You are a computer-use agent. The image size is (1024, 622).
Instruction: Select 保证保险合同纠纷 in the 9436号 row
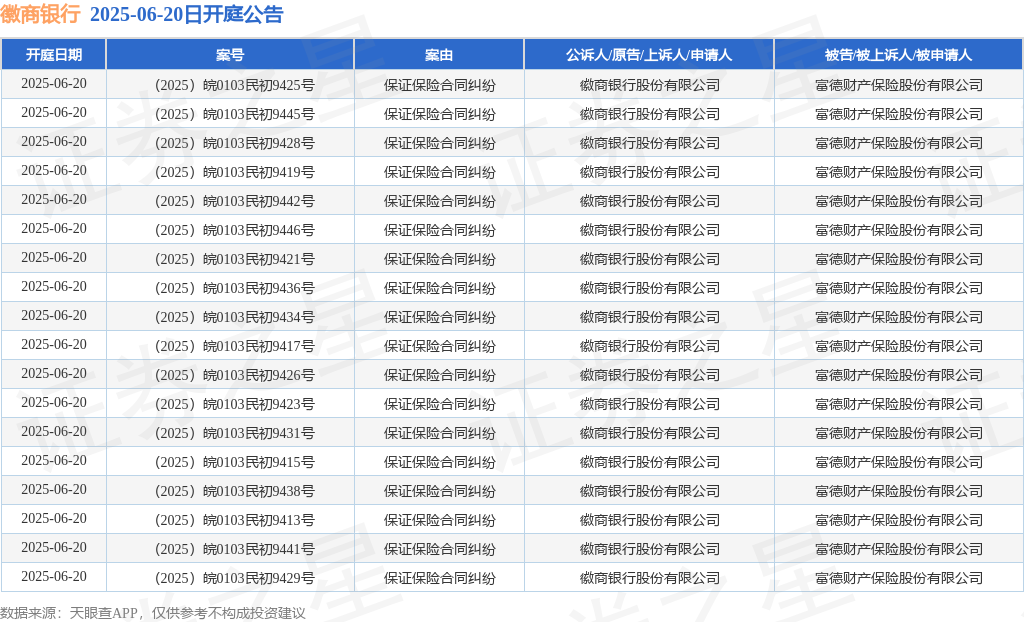[x=440, y=288]
